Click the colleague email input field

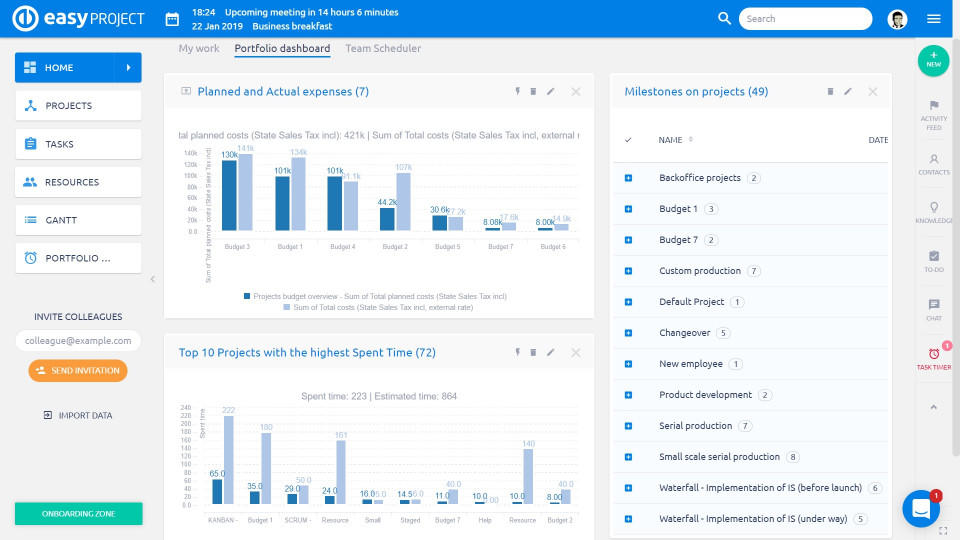pos(78,341)
